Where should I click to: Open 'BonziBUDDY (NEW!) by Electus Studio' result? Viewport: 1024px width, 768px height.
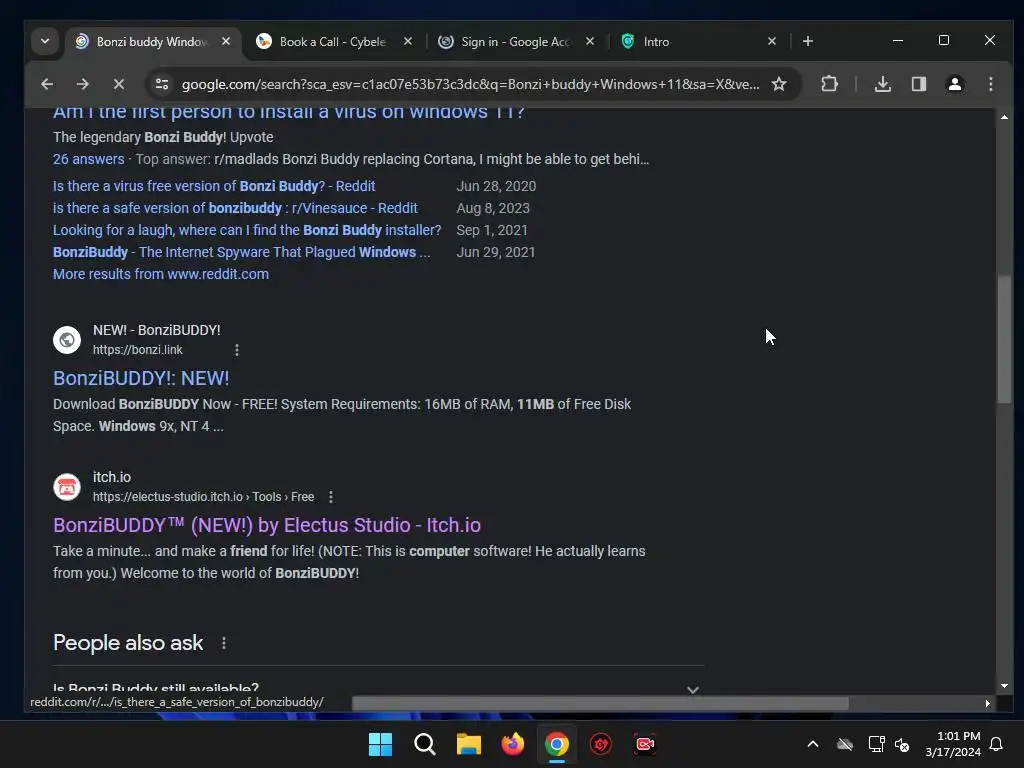267,525
